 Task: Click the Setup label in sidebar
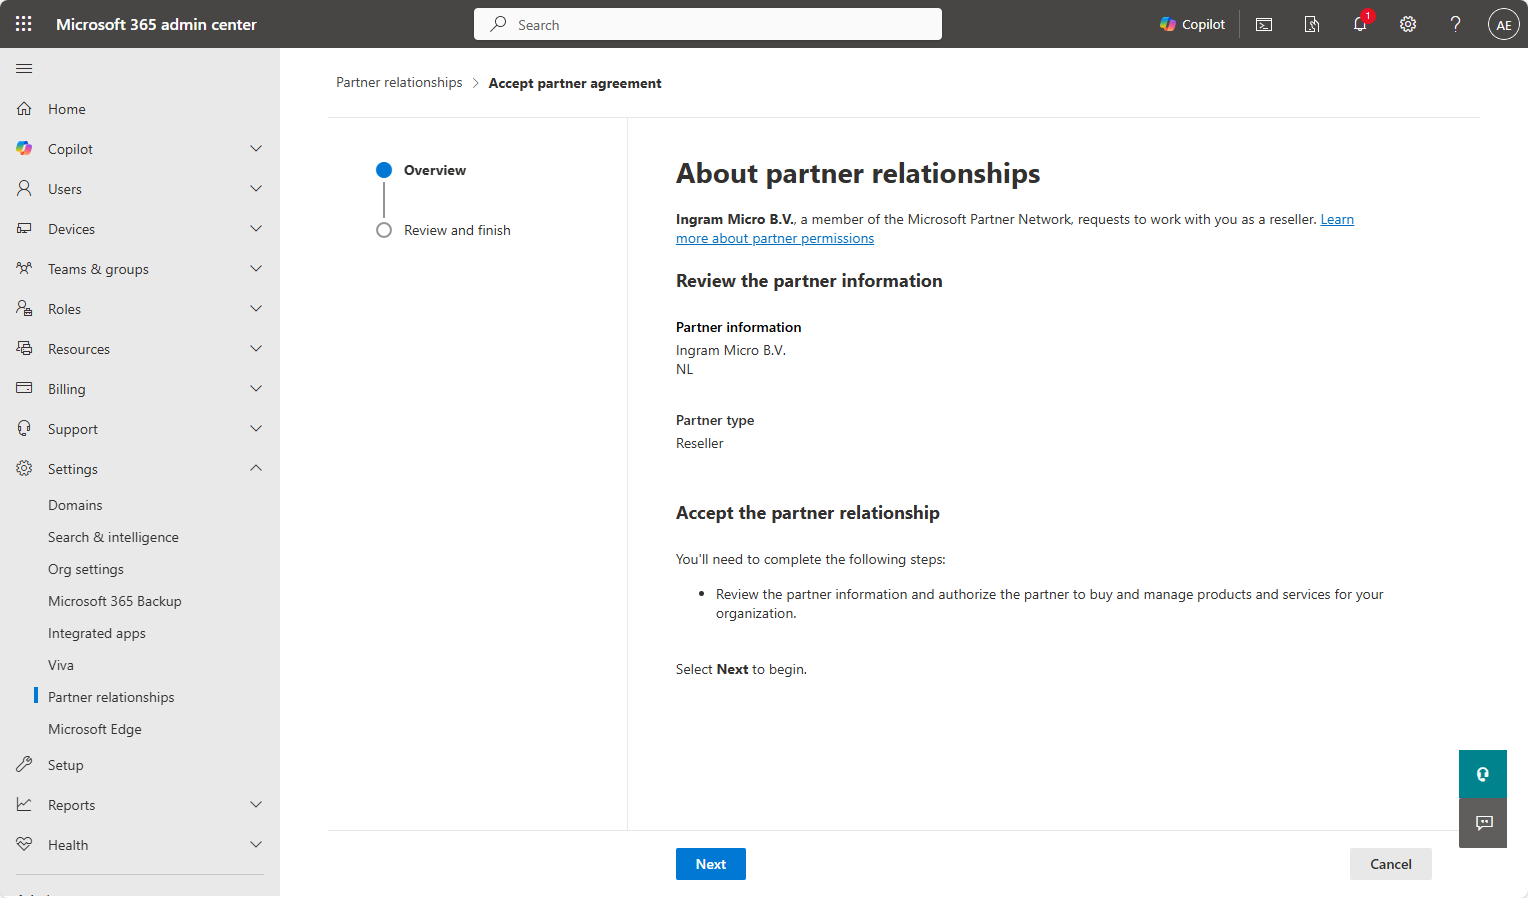coord(66,765)
